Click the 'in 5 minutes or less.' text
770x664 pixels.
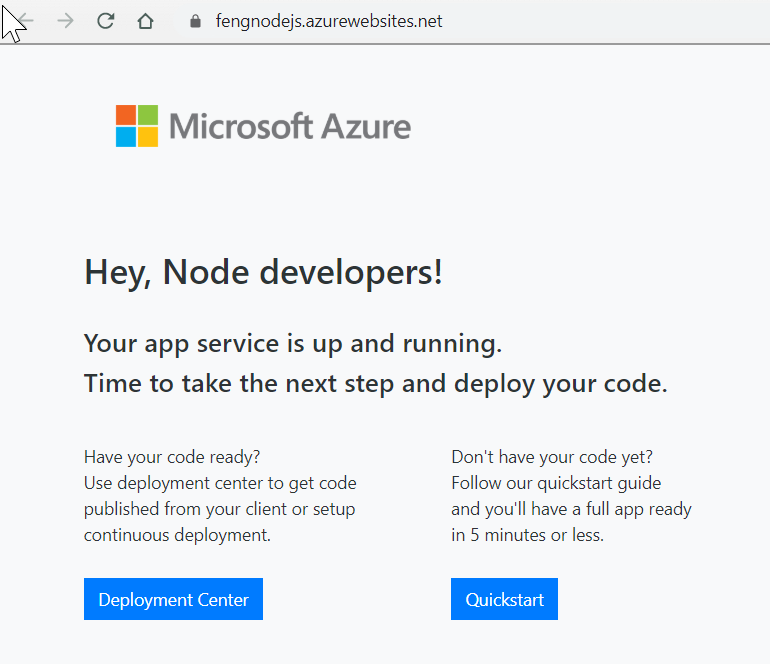click(527, 535)
